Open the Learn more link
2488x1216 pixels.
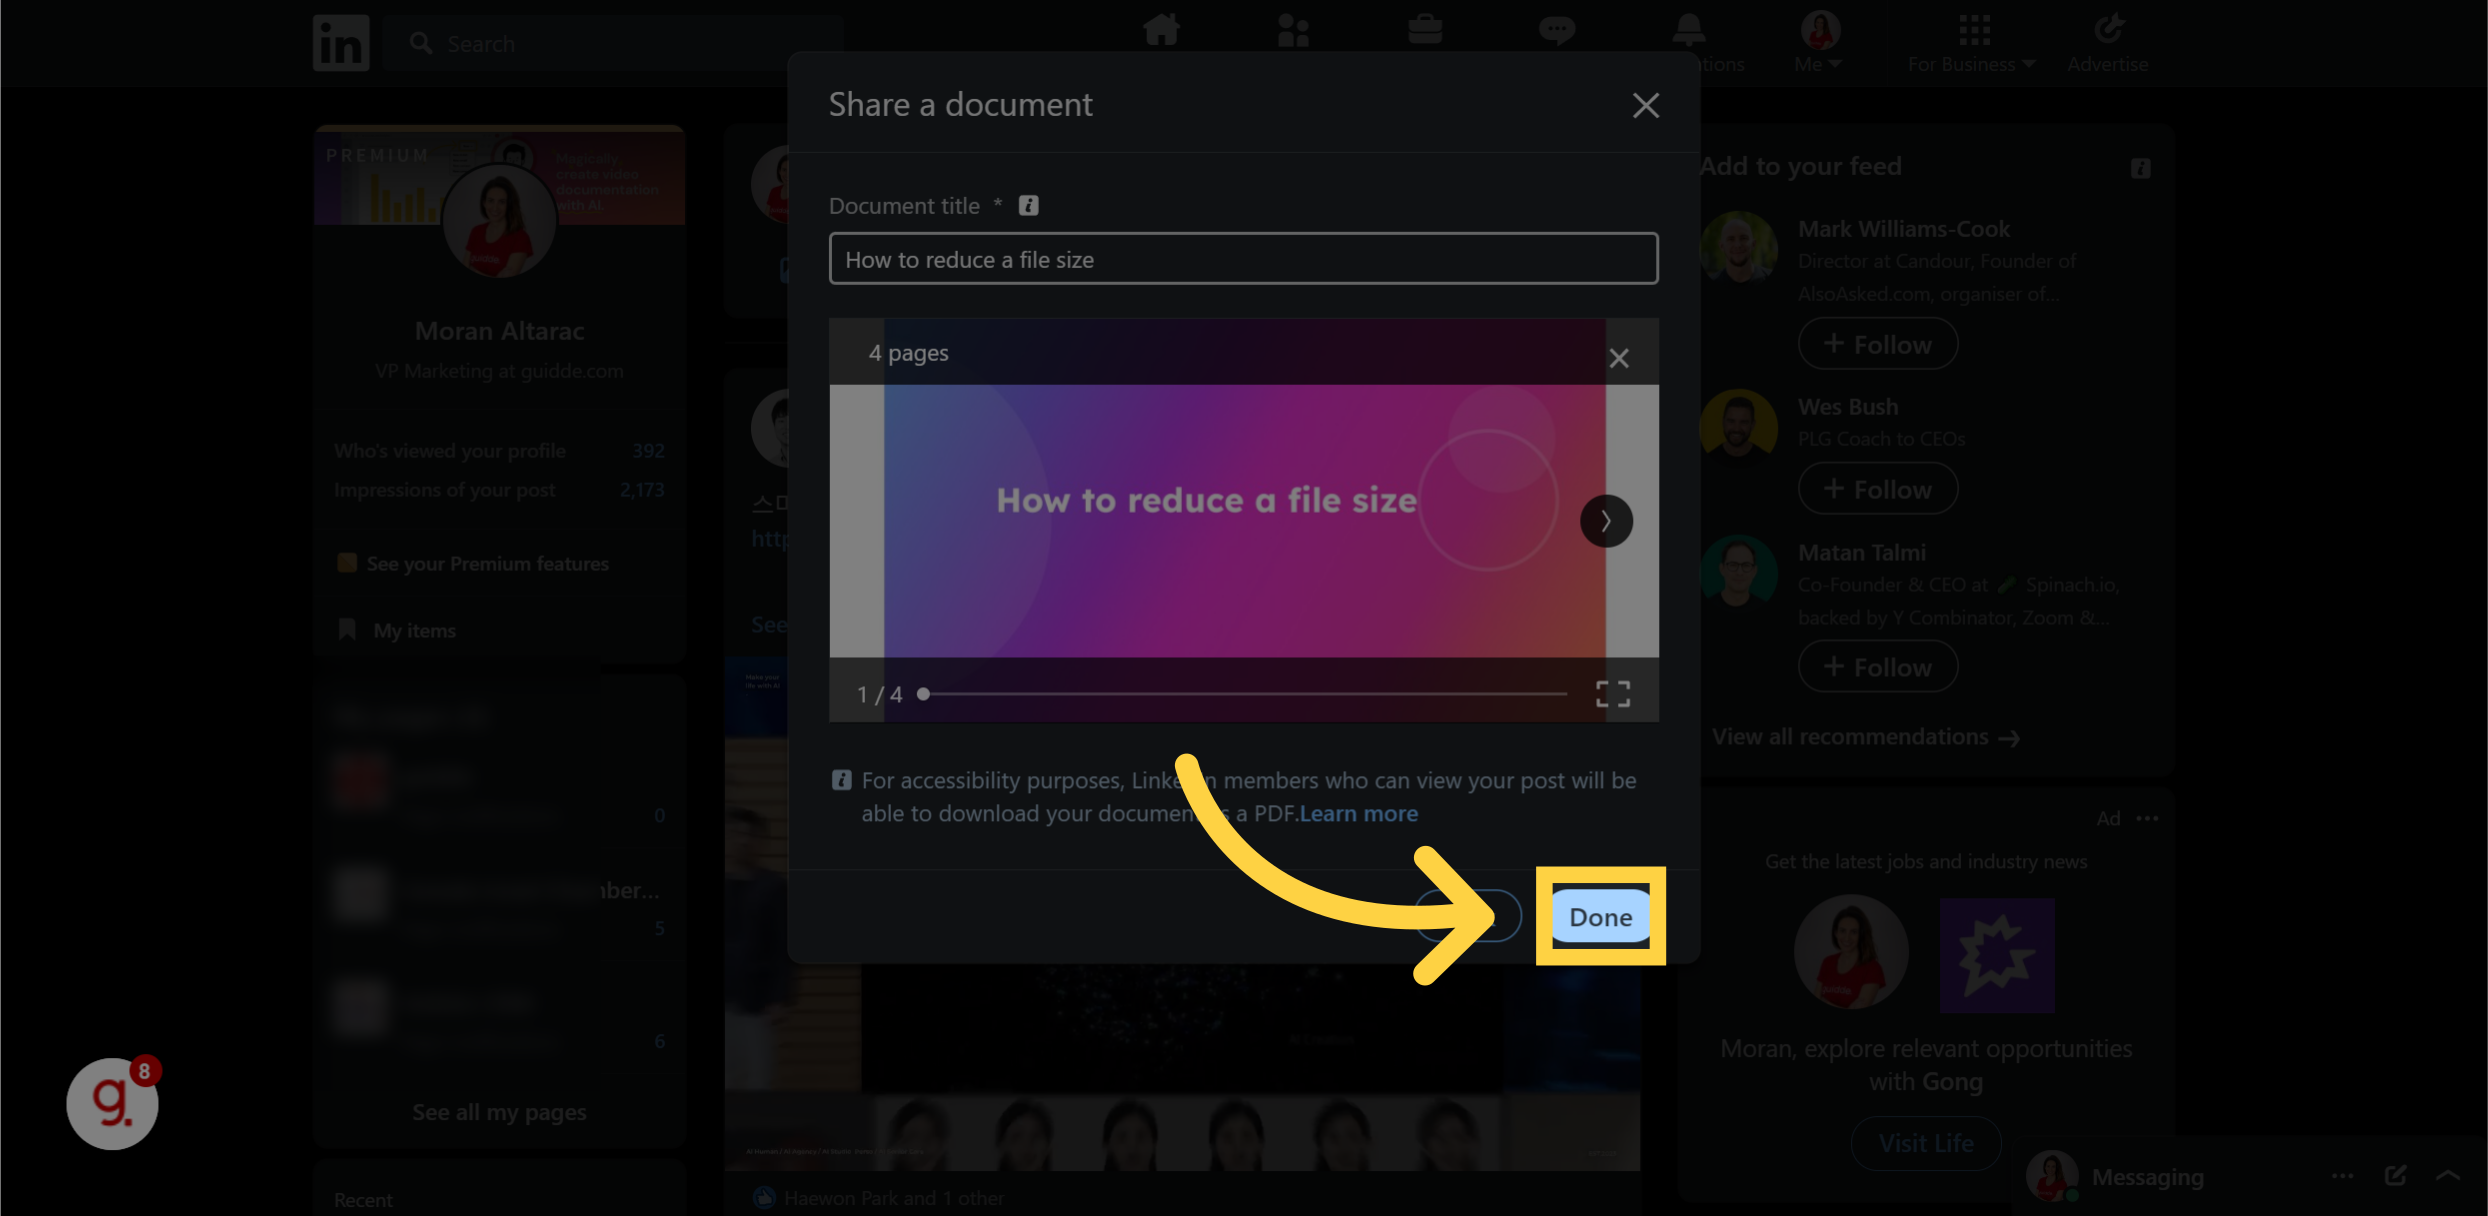1358,814
